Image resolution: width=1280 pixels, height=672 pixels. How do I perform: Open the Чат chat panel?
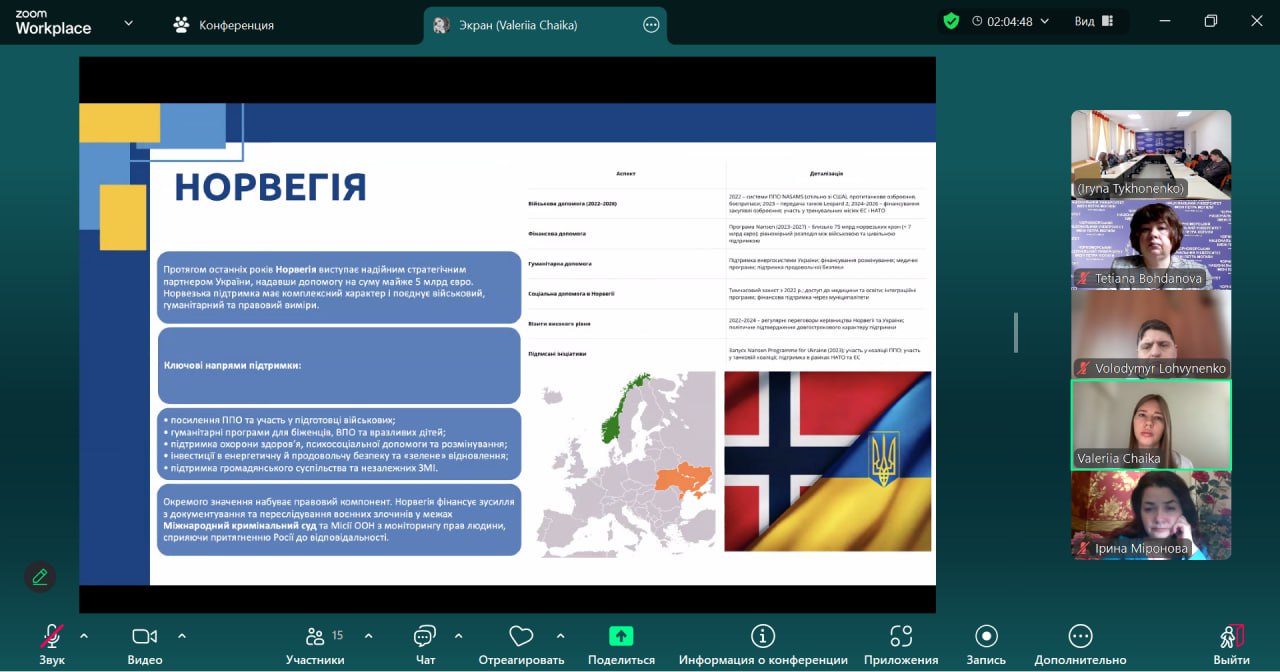pyautogui.click(x=425, y=637)
